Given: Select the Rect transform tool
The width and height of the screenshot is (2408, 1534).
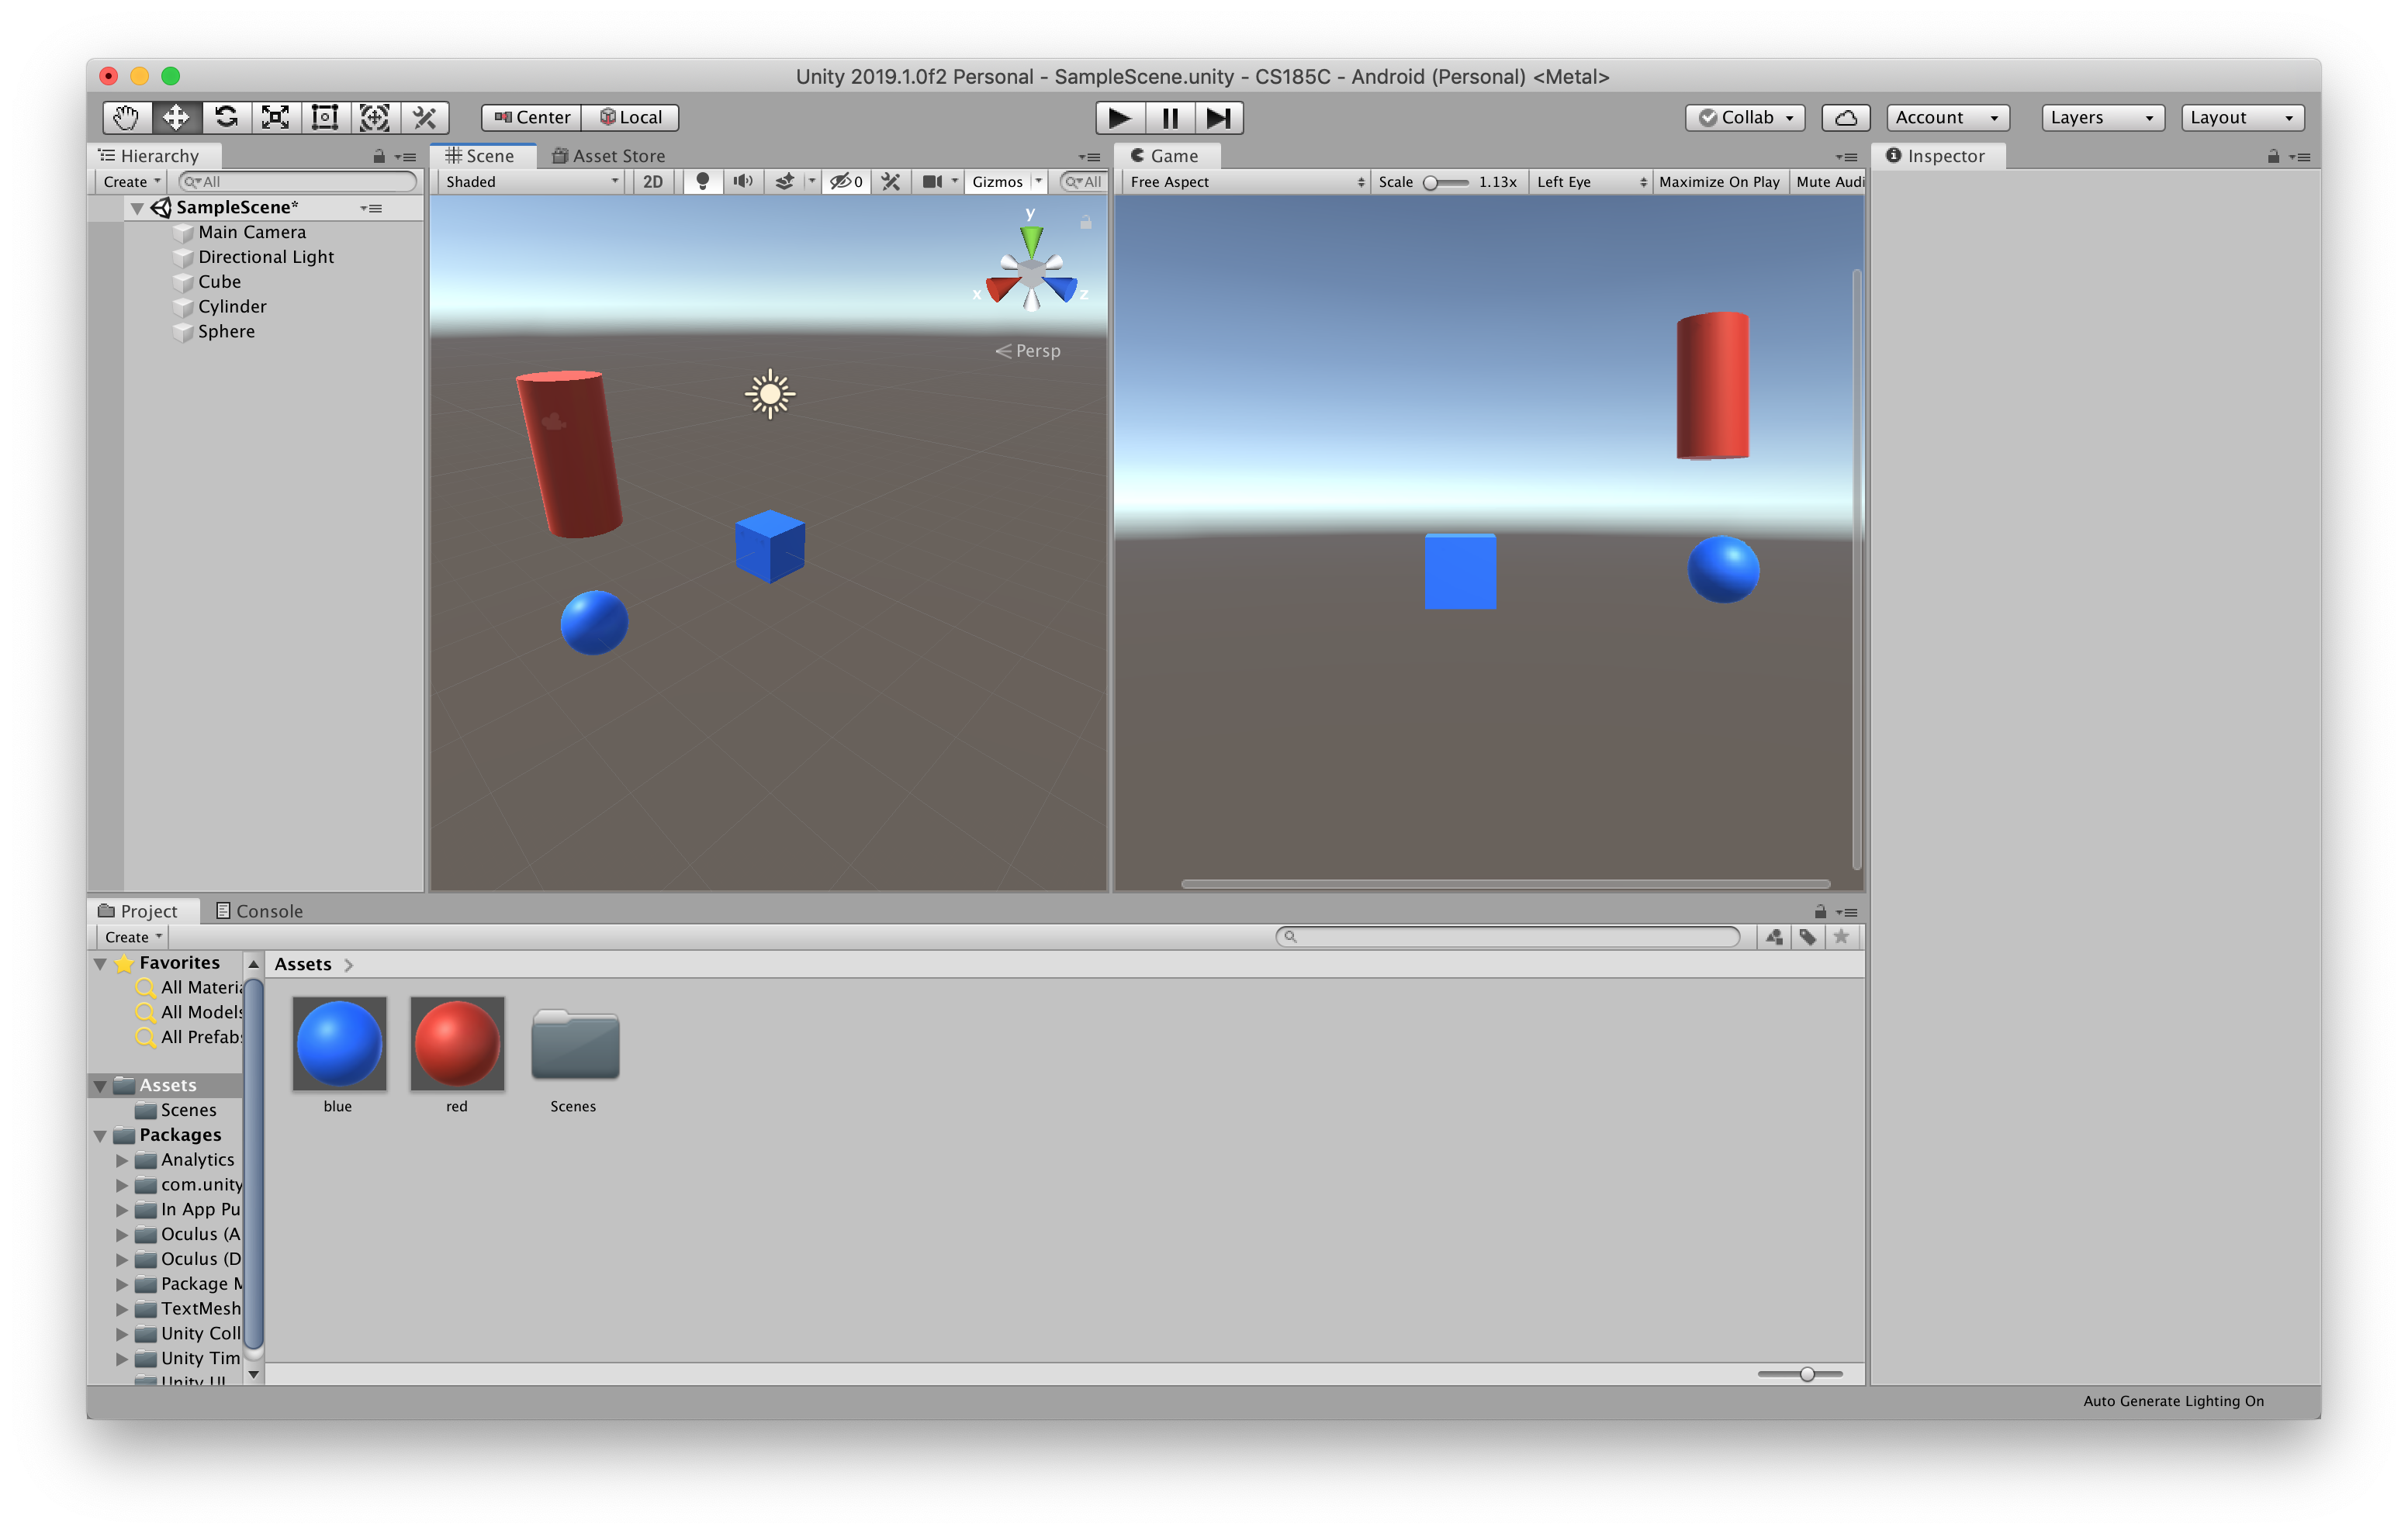Looking at the screenshot, I should click(x=325, y=117).
